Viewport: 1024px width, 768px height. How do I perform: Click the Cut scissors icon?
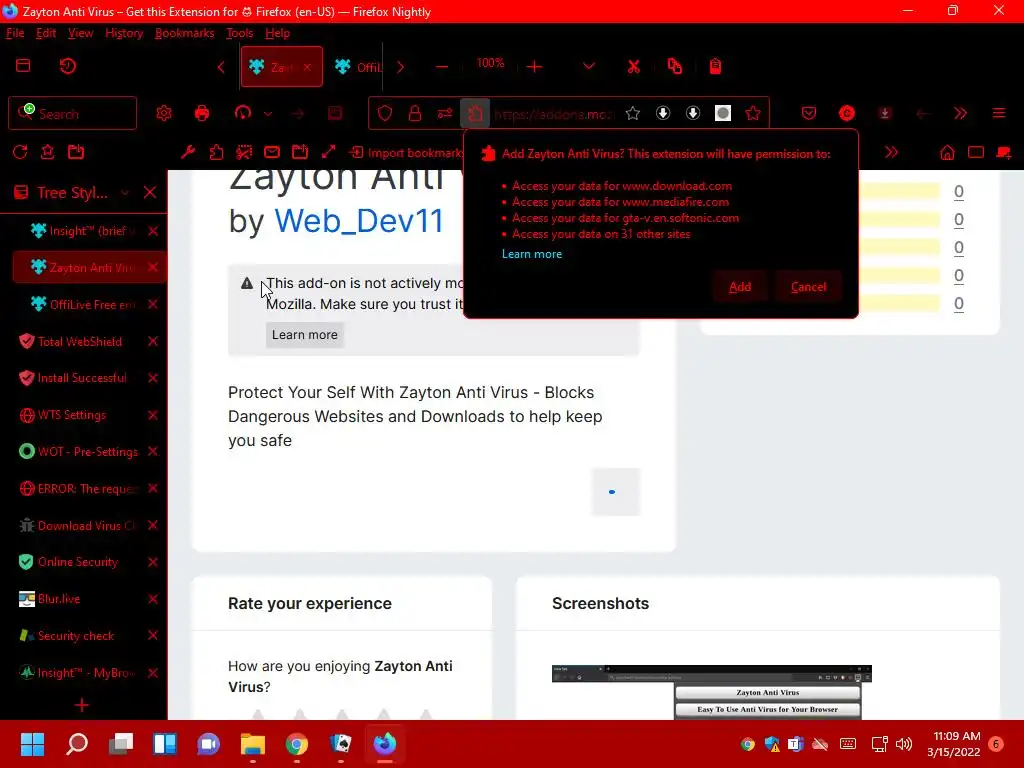pos(633,67)
